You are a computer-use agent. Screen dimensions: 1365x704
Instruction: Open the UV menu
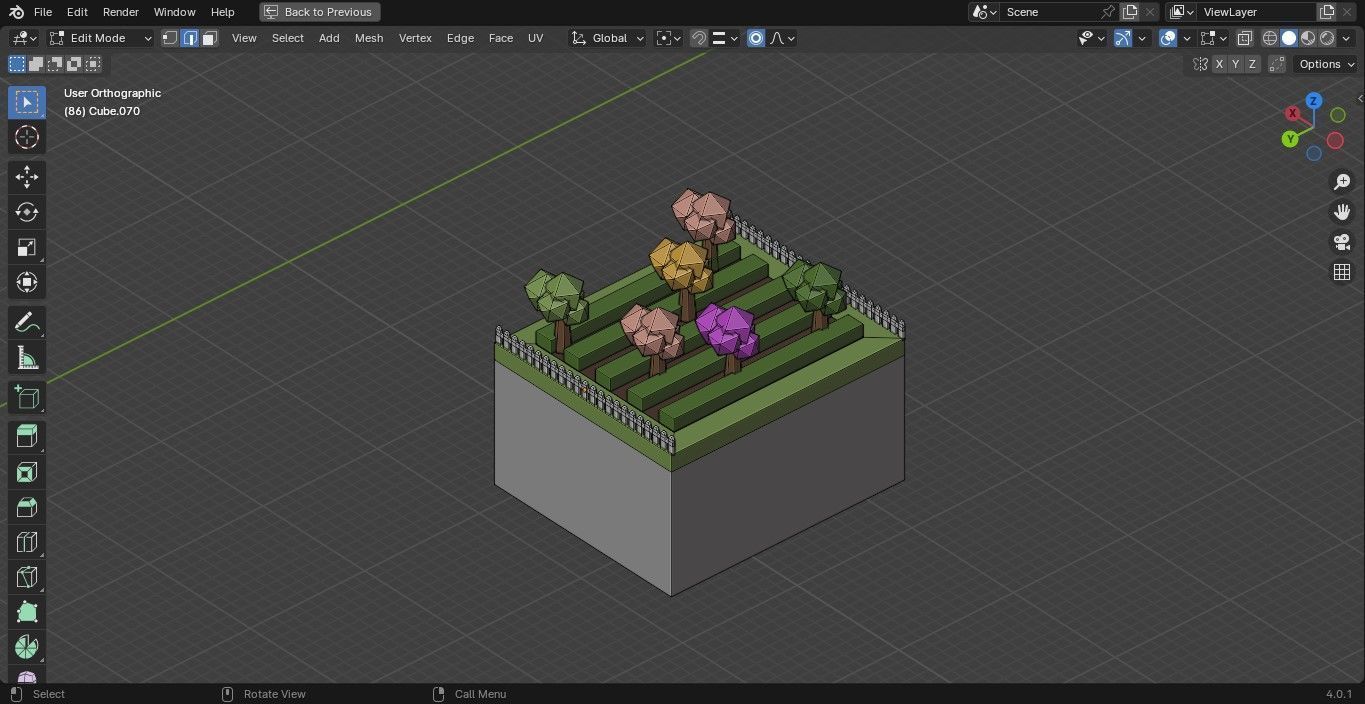(x=536, y=38)
